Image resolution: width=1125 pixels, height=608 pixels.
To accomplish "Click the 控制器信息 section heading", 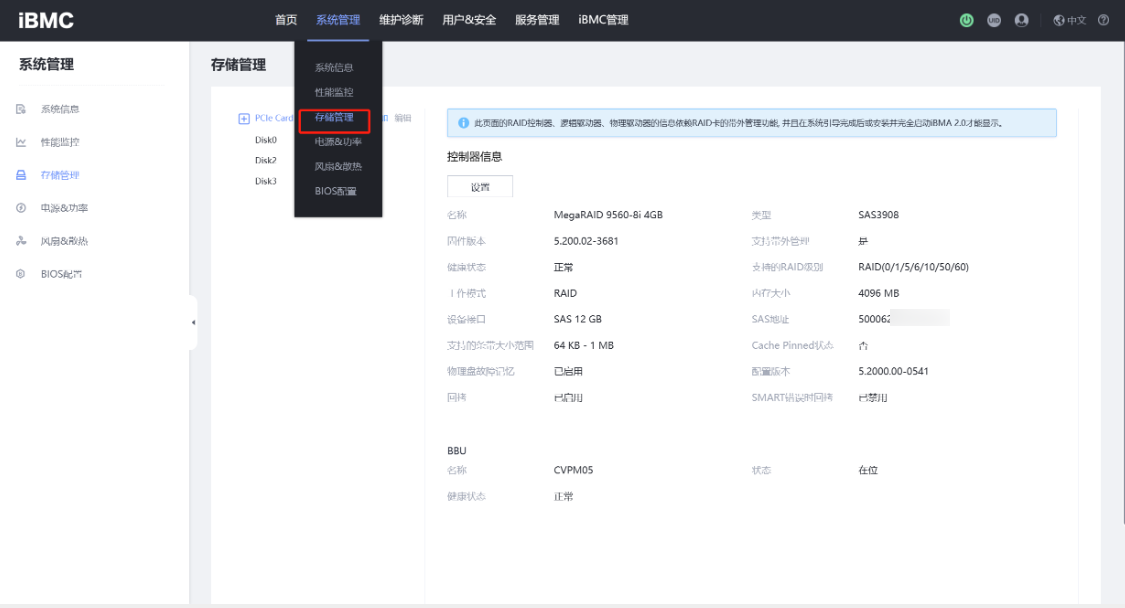I will point(474,156).
